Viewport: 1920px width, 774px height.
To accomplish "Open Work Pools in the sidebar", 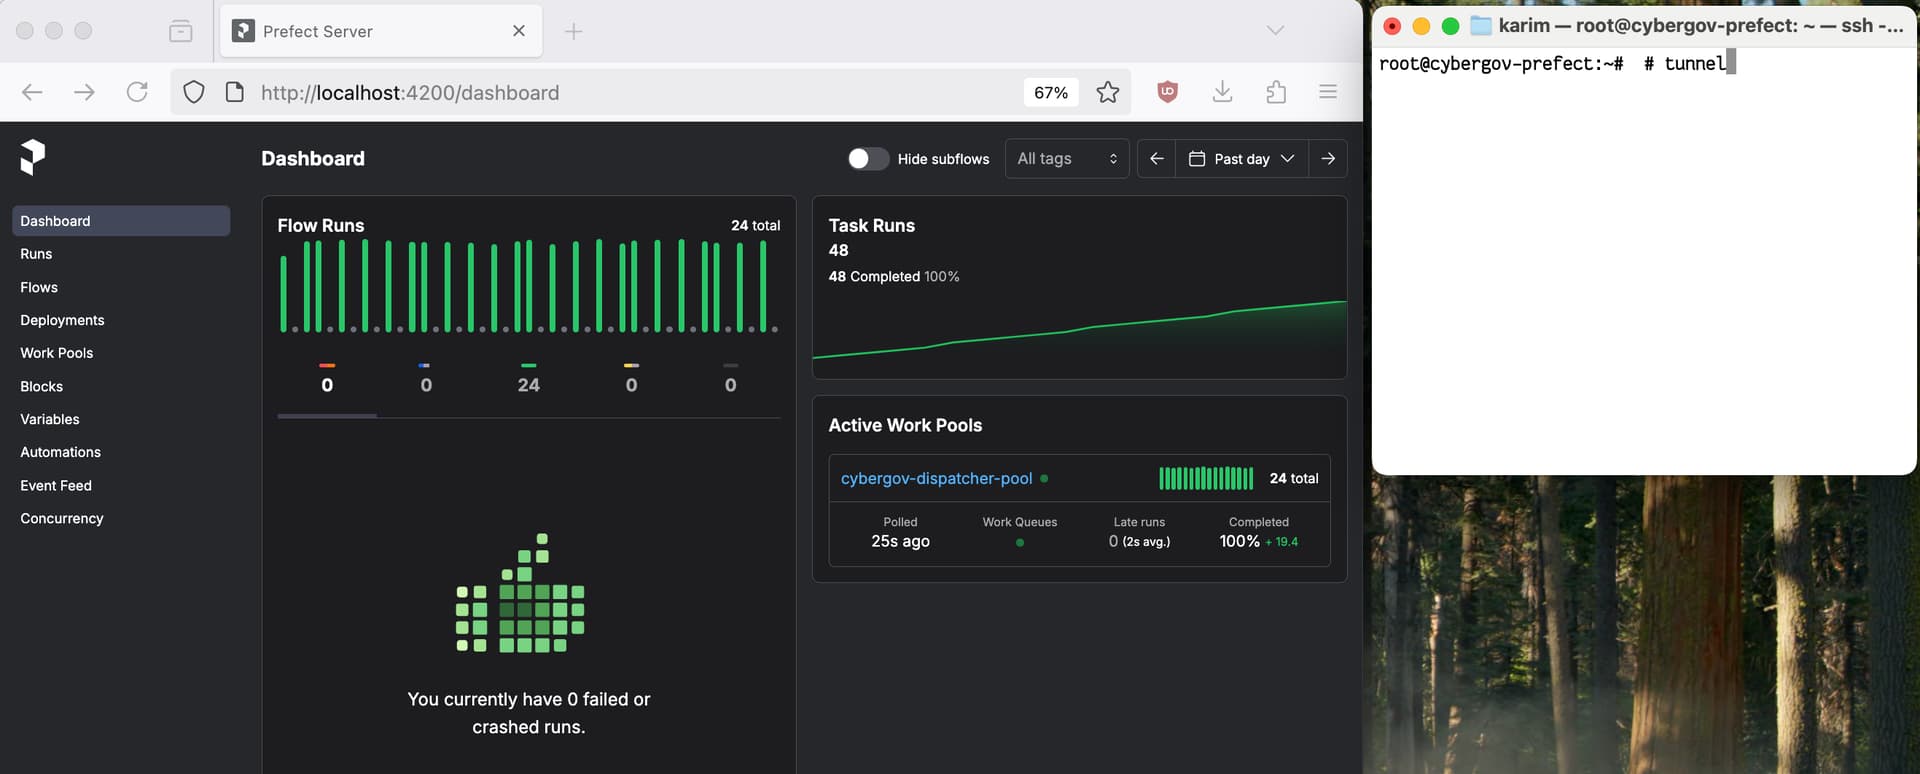I will coord(121,353).
